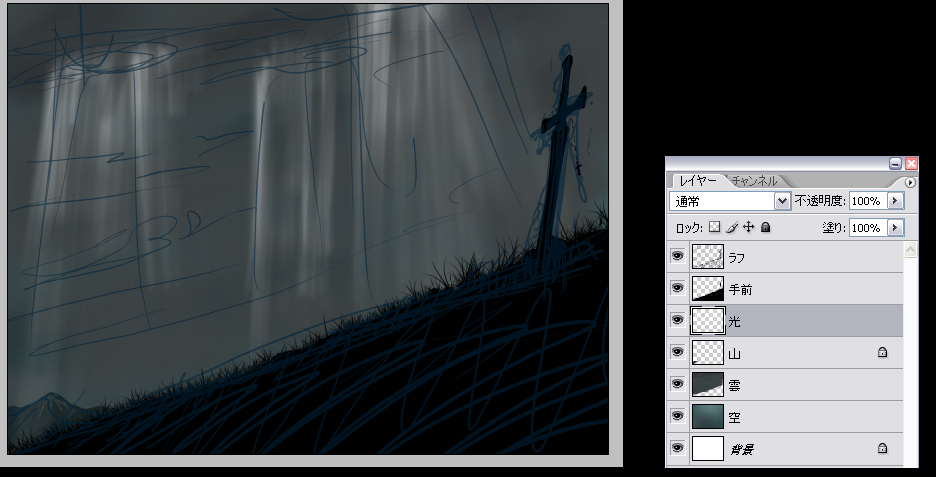
Task: Click the cross grave marker on canvas
Action: [560, 155]
